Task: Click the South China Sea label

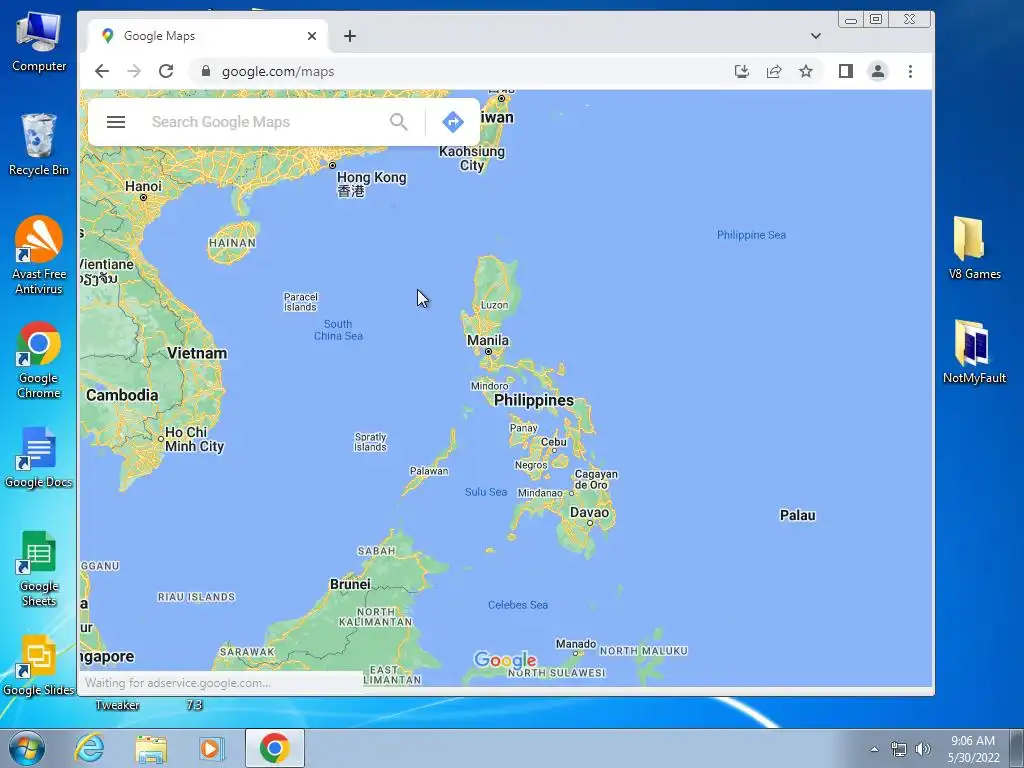Action: click(338, 330)
